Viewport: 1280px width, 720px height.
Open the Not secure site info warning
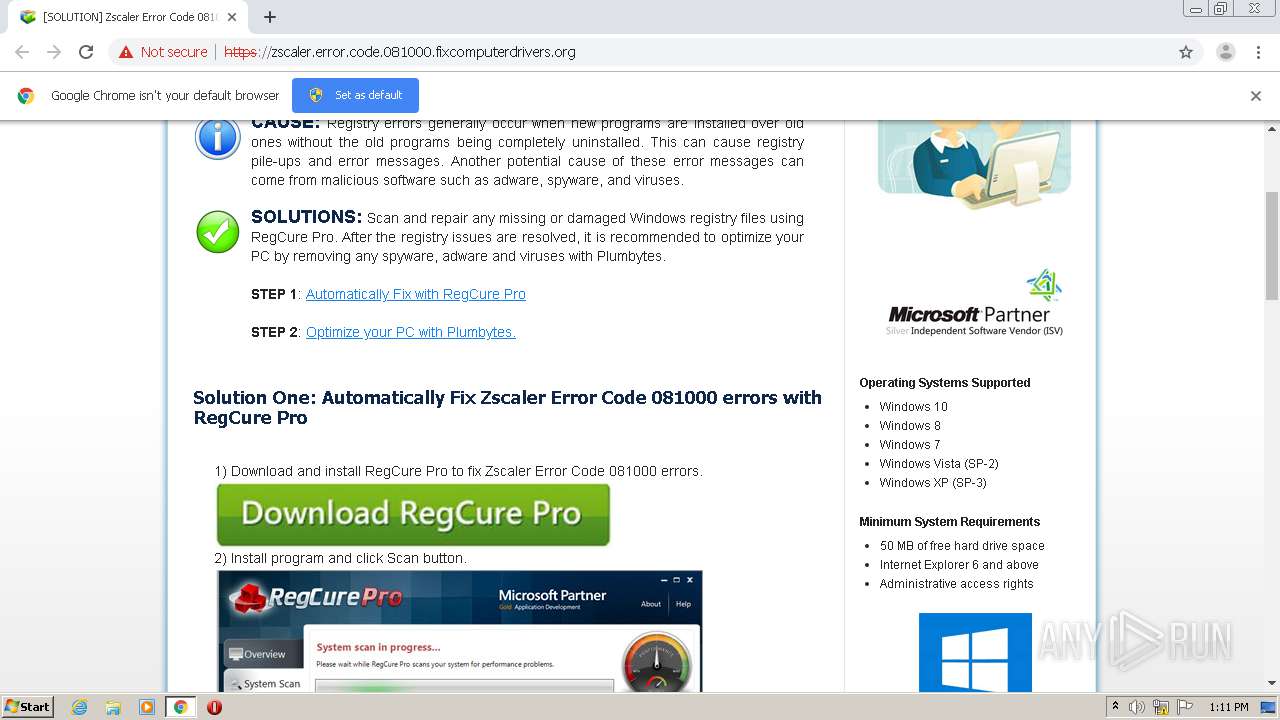click(163, 52)
